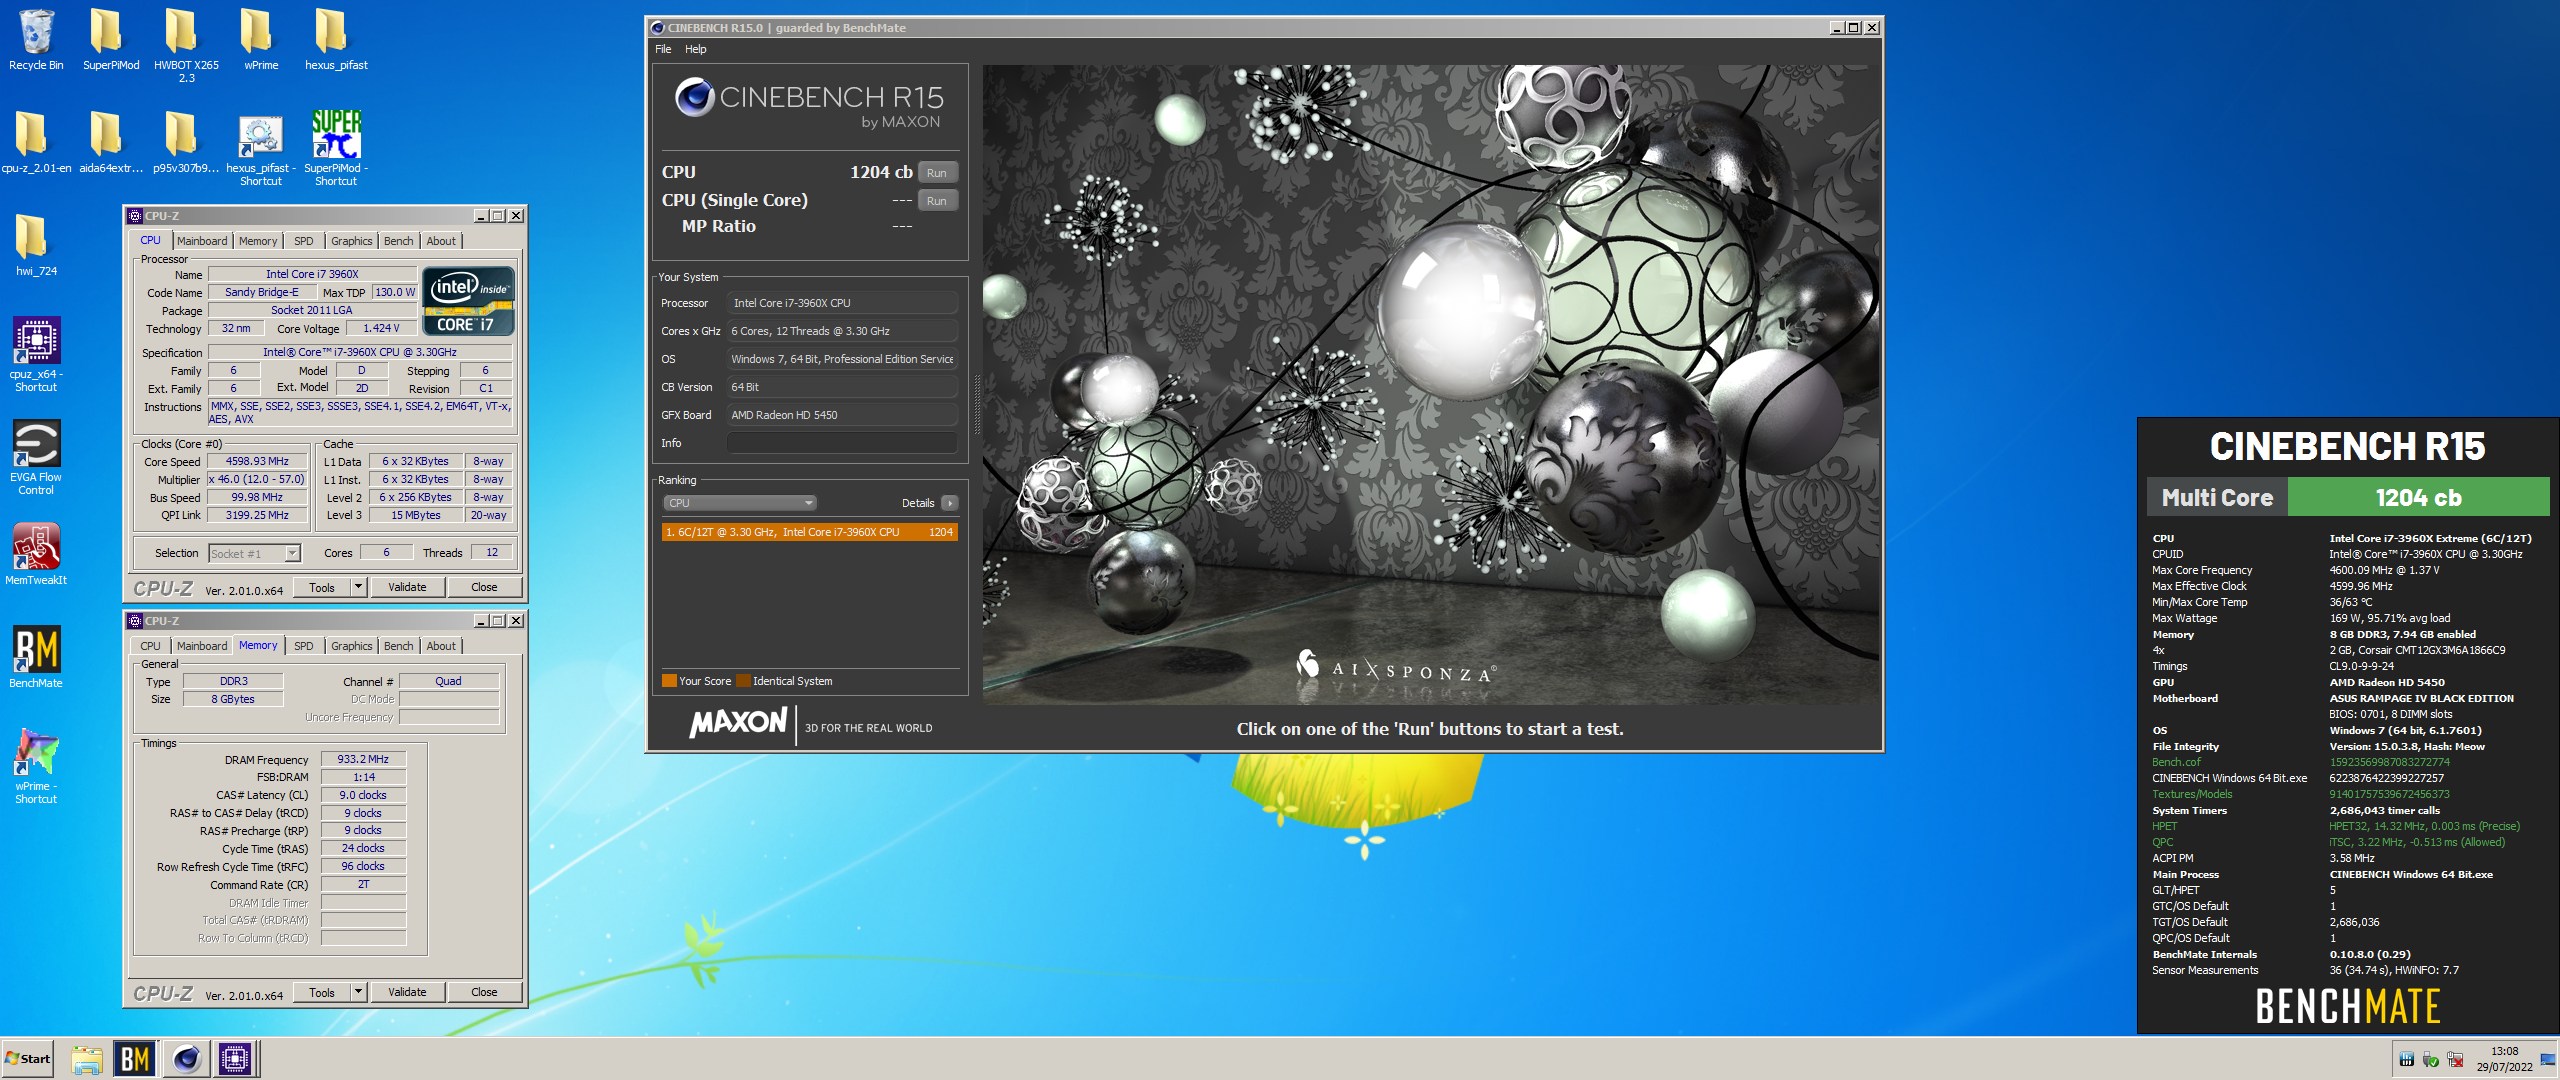Screen dimensions: 2560x1080
Task: Open About tab in bottom CPU-Z window
Action: pos(441,646)
